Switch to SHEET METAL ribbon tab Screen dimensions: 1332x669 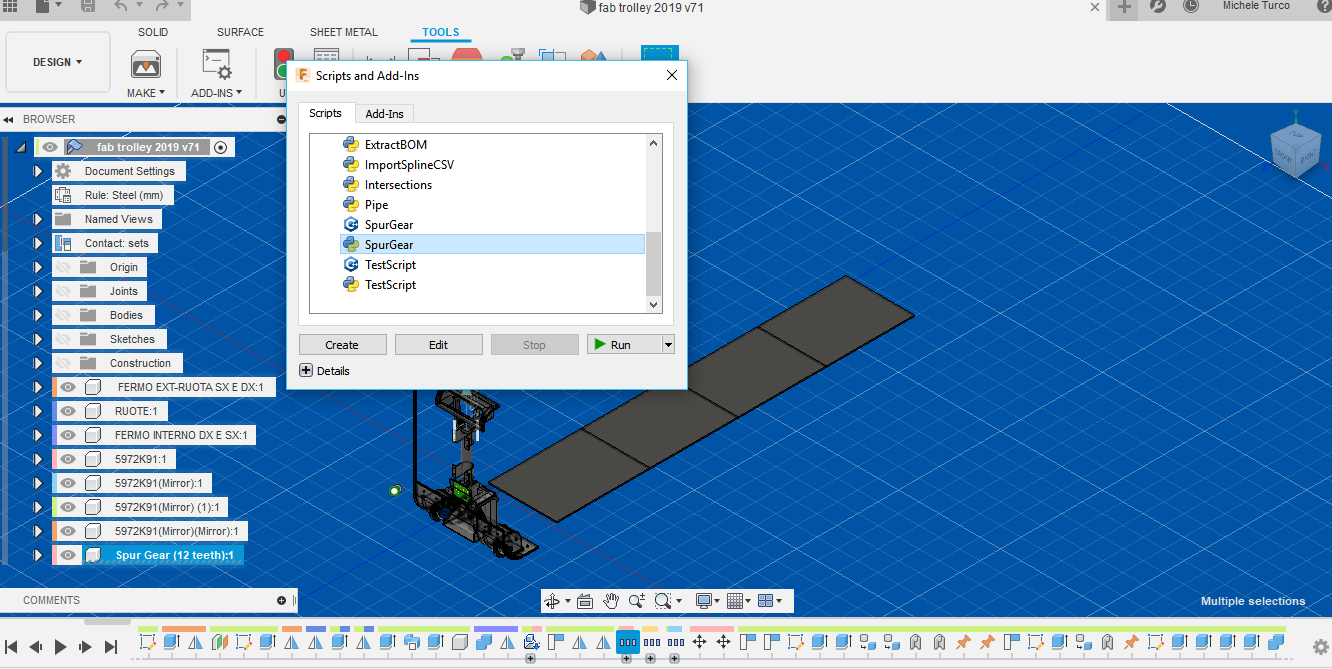click(344, 32)
